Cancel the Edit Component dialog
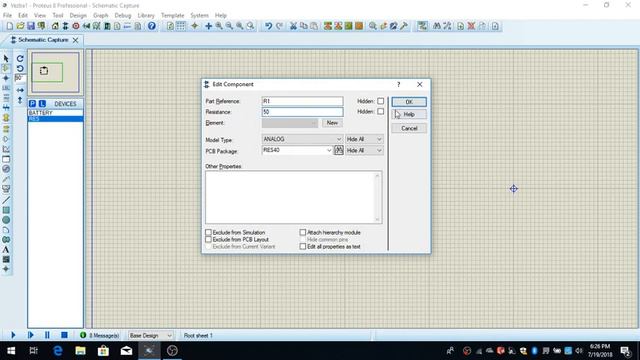Viewport: 640px width, 360px height. tap(409, 128)
